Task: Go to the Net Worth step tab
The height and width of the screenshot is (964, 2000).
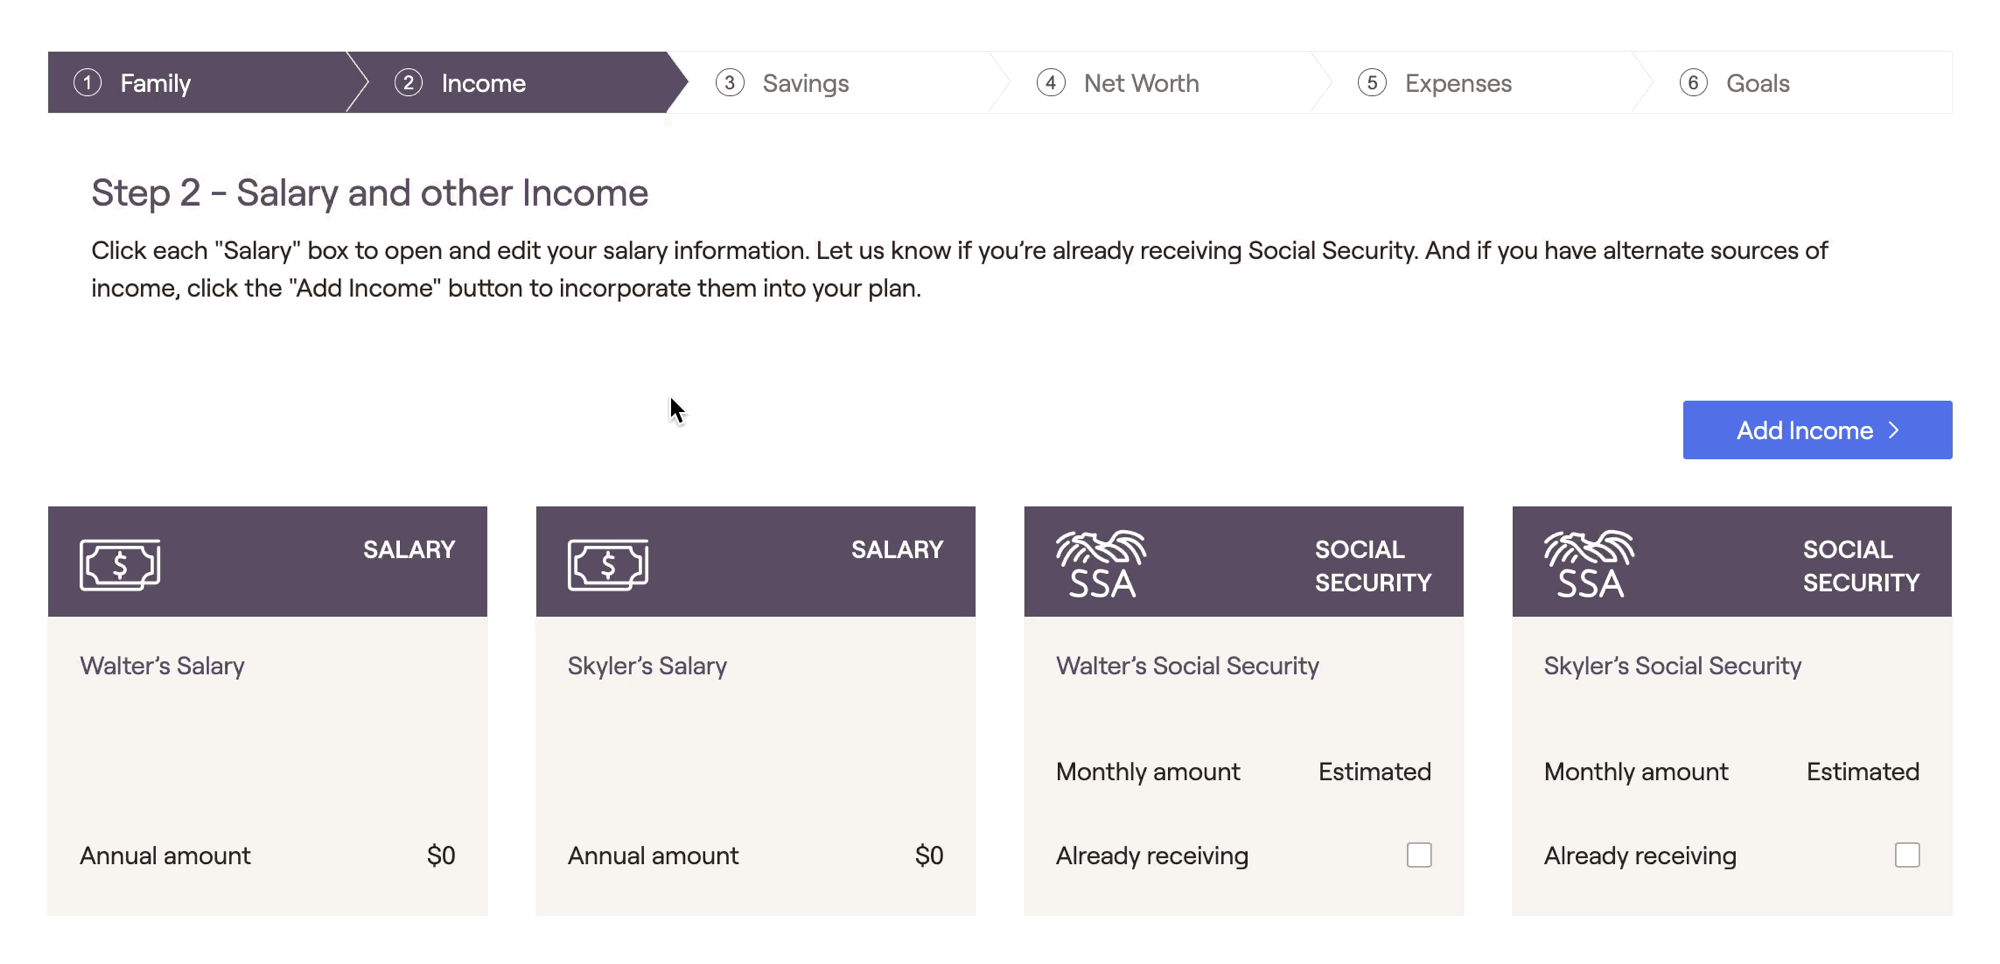Action: click(x=1141, y=83)
